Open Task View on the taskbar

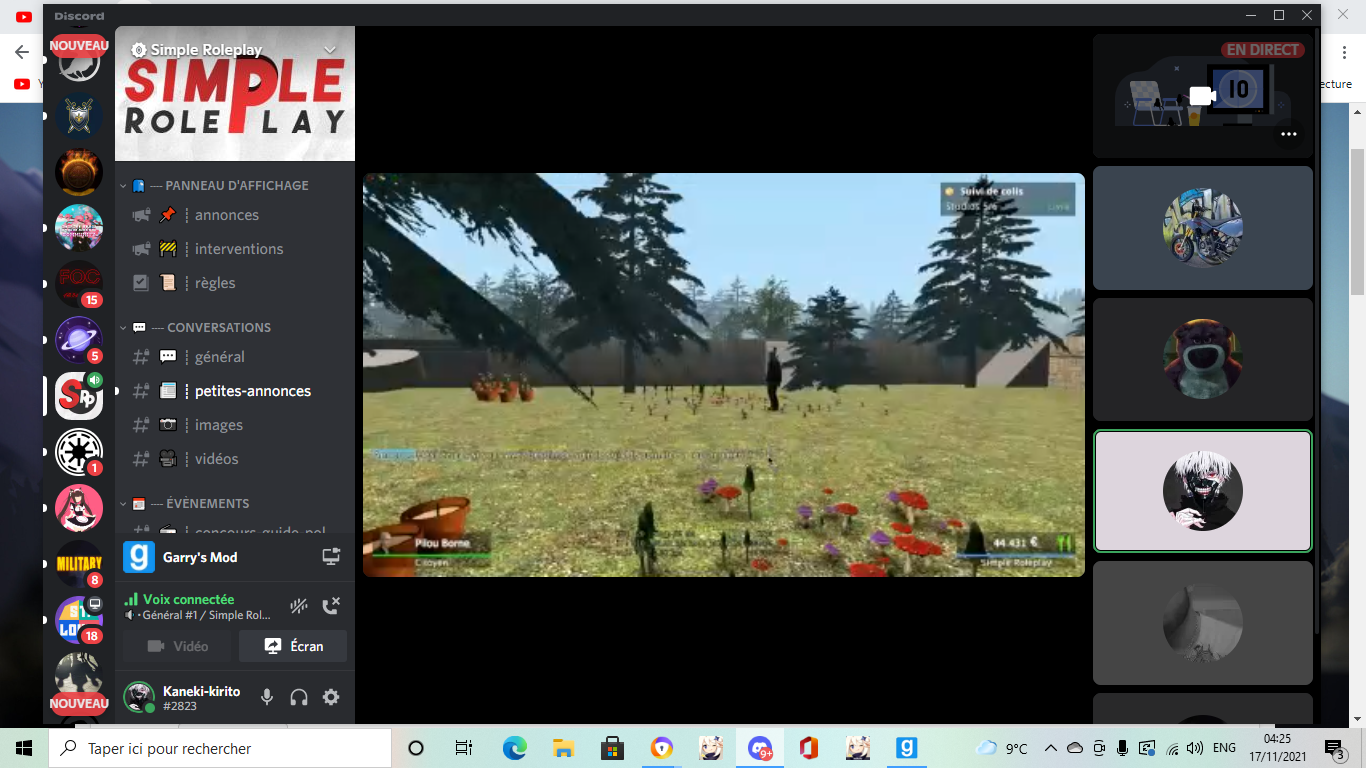click(x=464, y=748)
